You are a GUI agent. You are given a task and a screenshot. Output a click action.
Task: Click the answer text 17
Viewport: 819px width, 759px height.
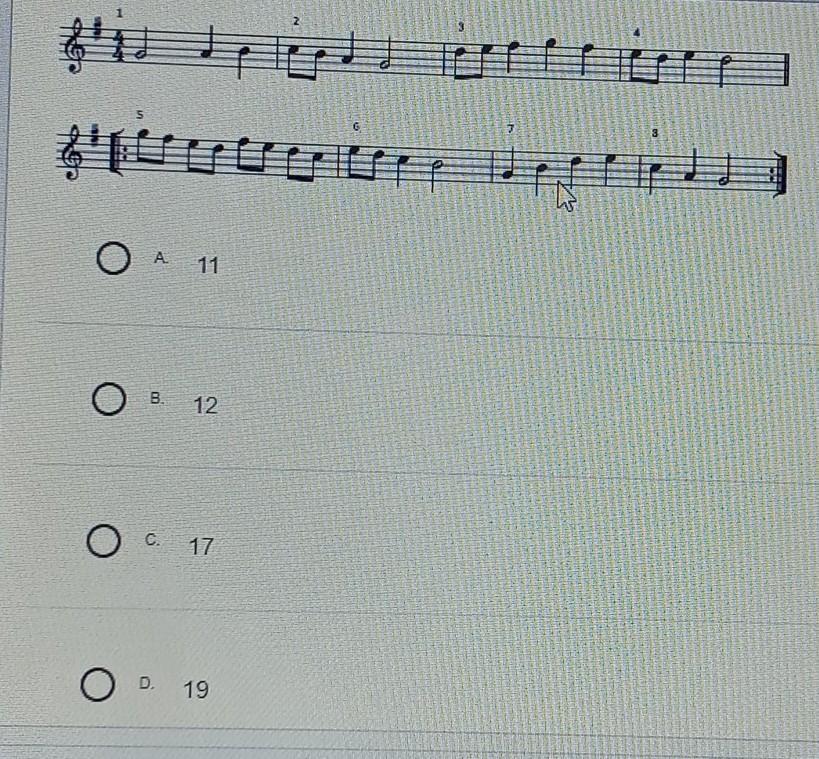(201, 547)
